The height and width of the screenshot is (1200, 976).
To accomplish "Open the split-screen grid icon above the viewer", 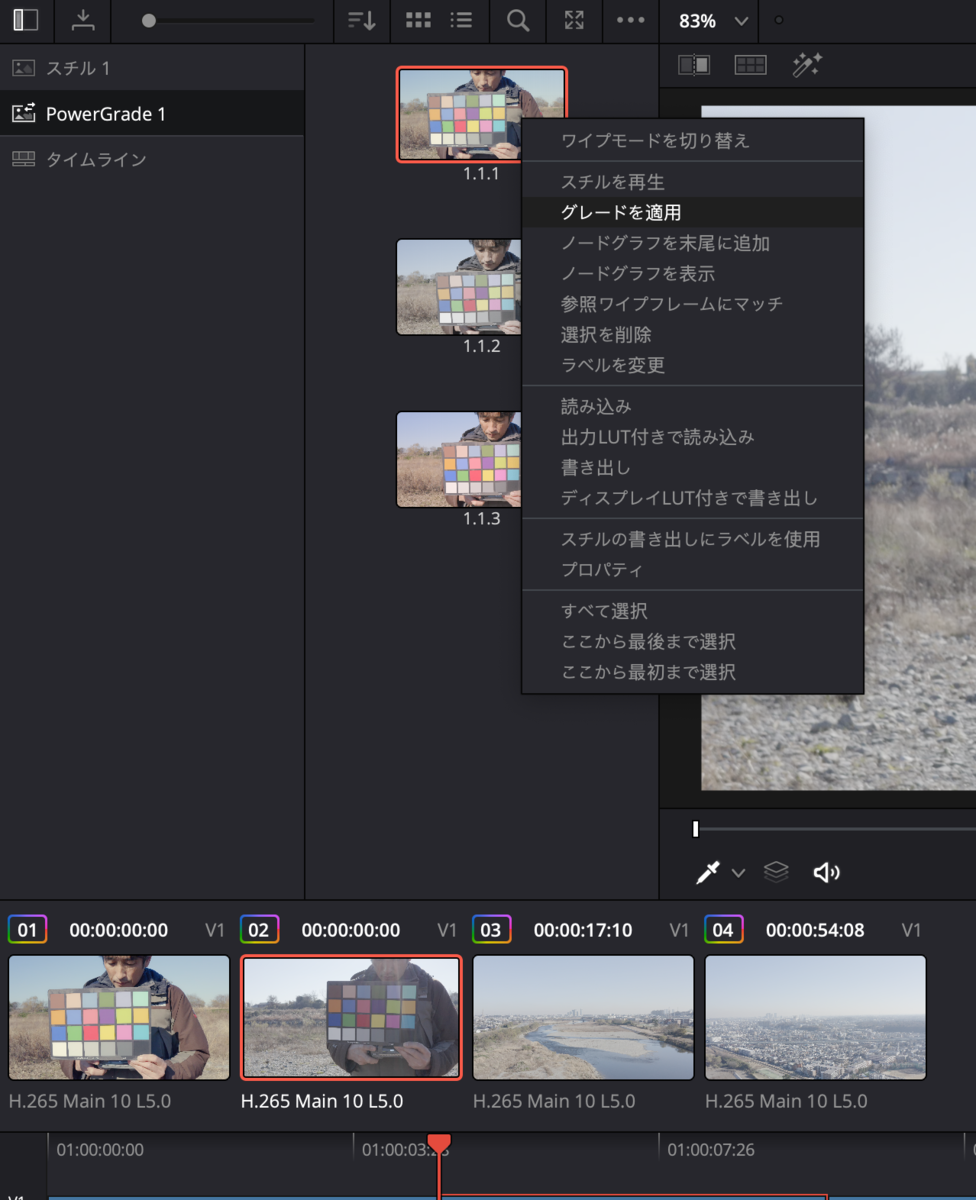I will coord(750,64).
